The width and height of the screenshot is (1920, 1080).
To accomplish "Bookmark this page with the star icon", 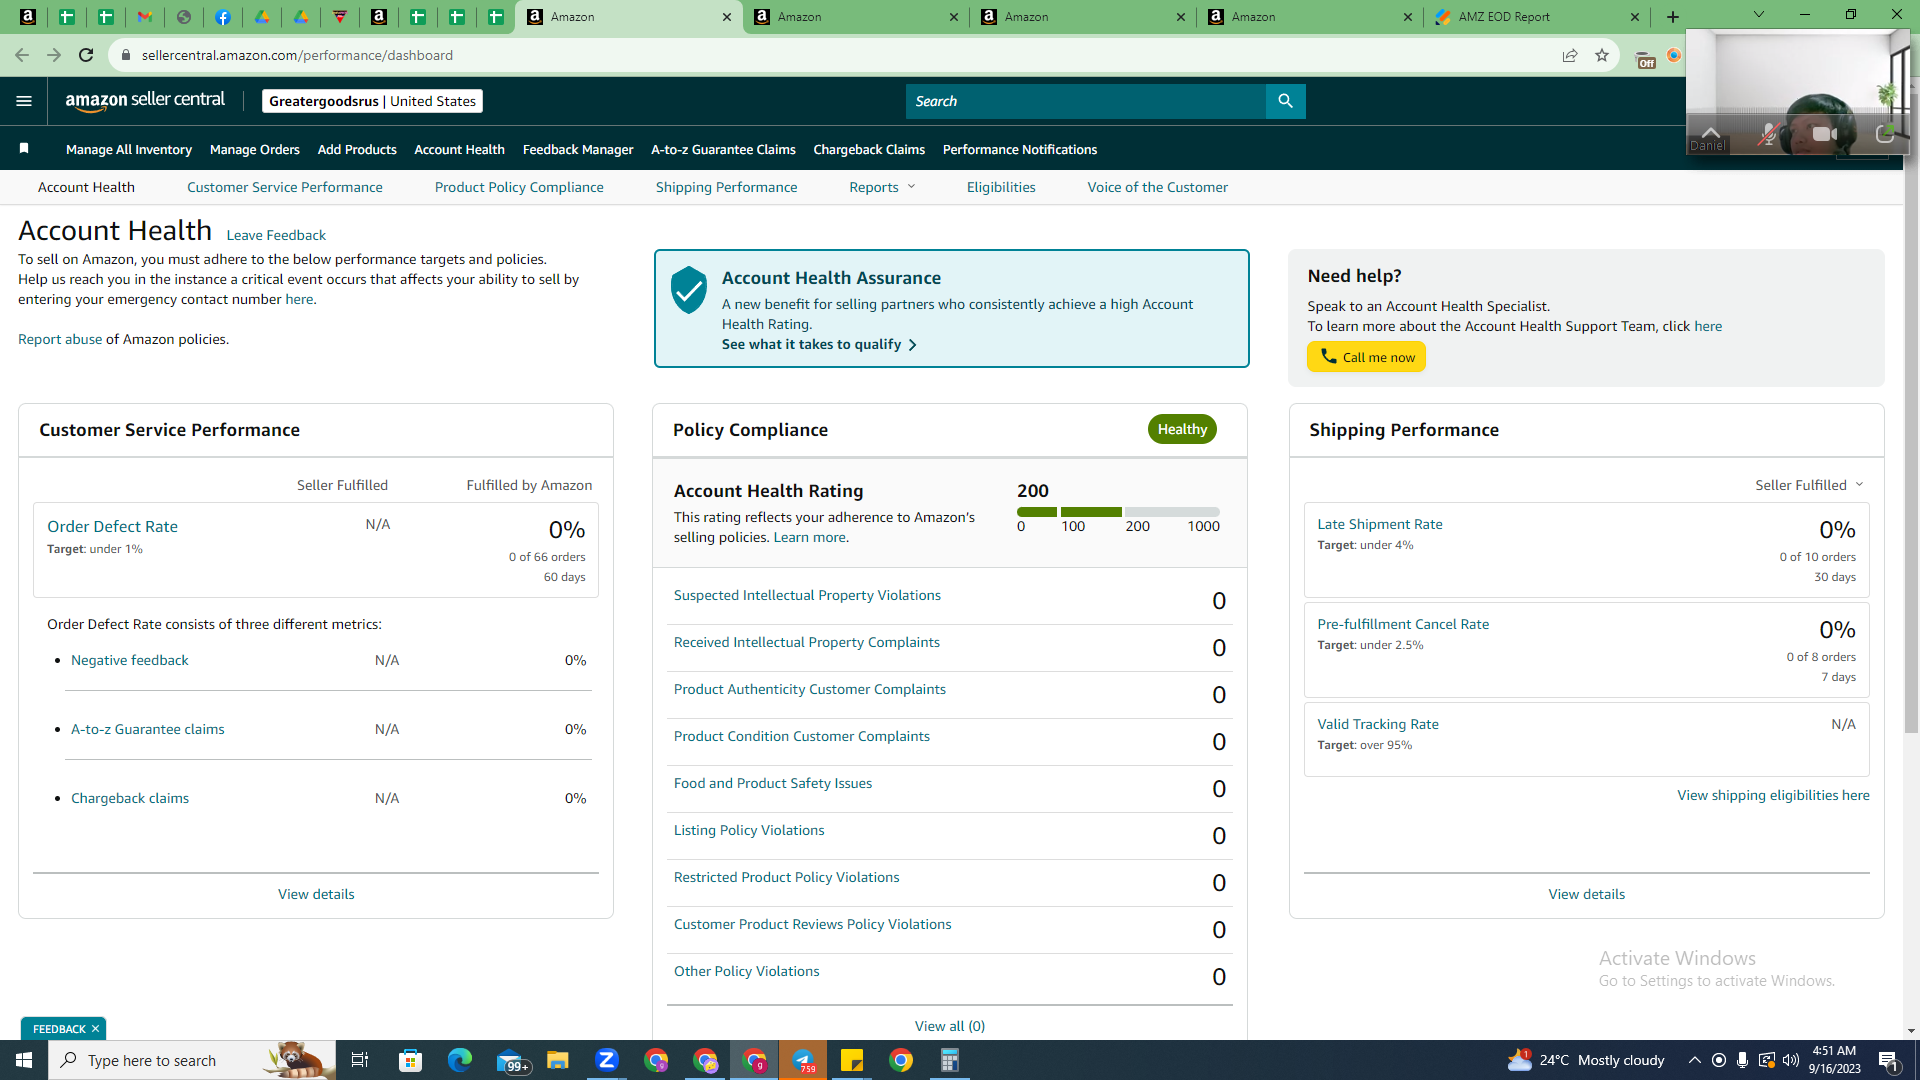I will coord(1602,55).
